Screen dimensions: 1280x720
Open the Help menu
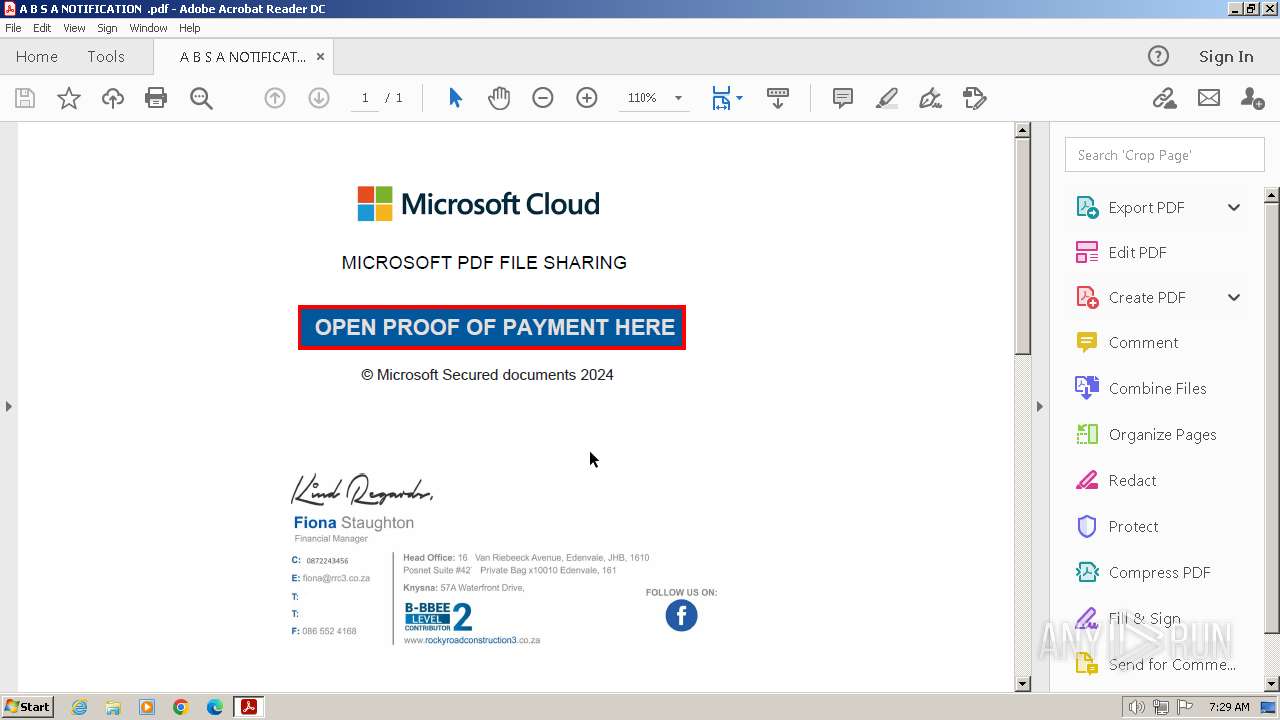190,28
